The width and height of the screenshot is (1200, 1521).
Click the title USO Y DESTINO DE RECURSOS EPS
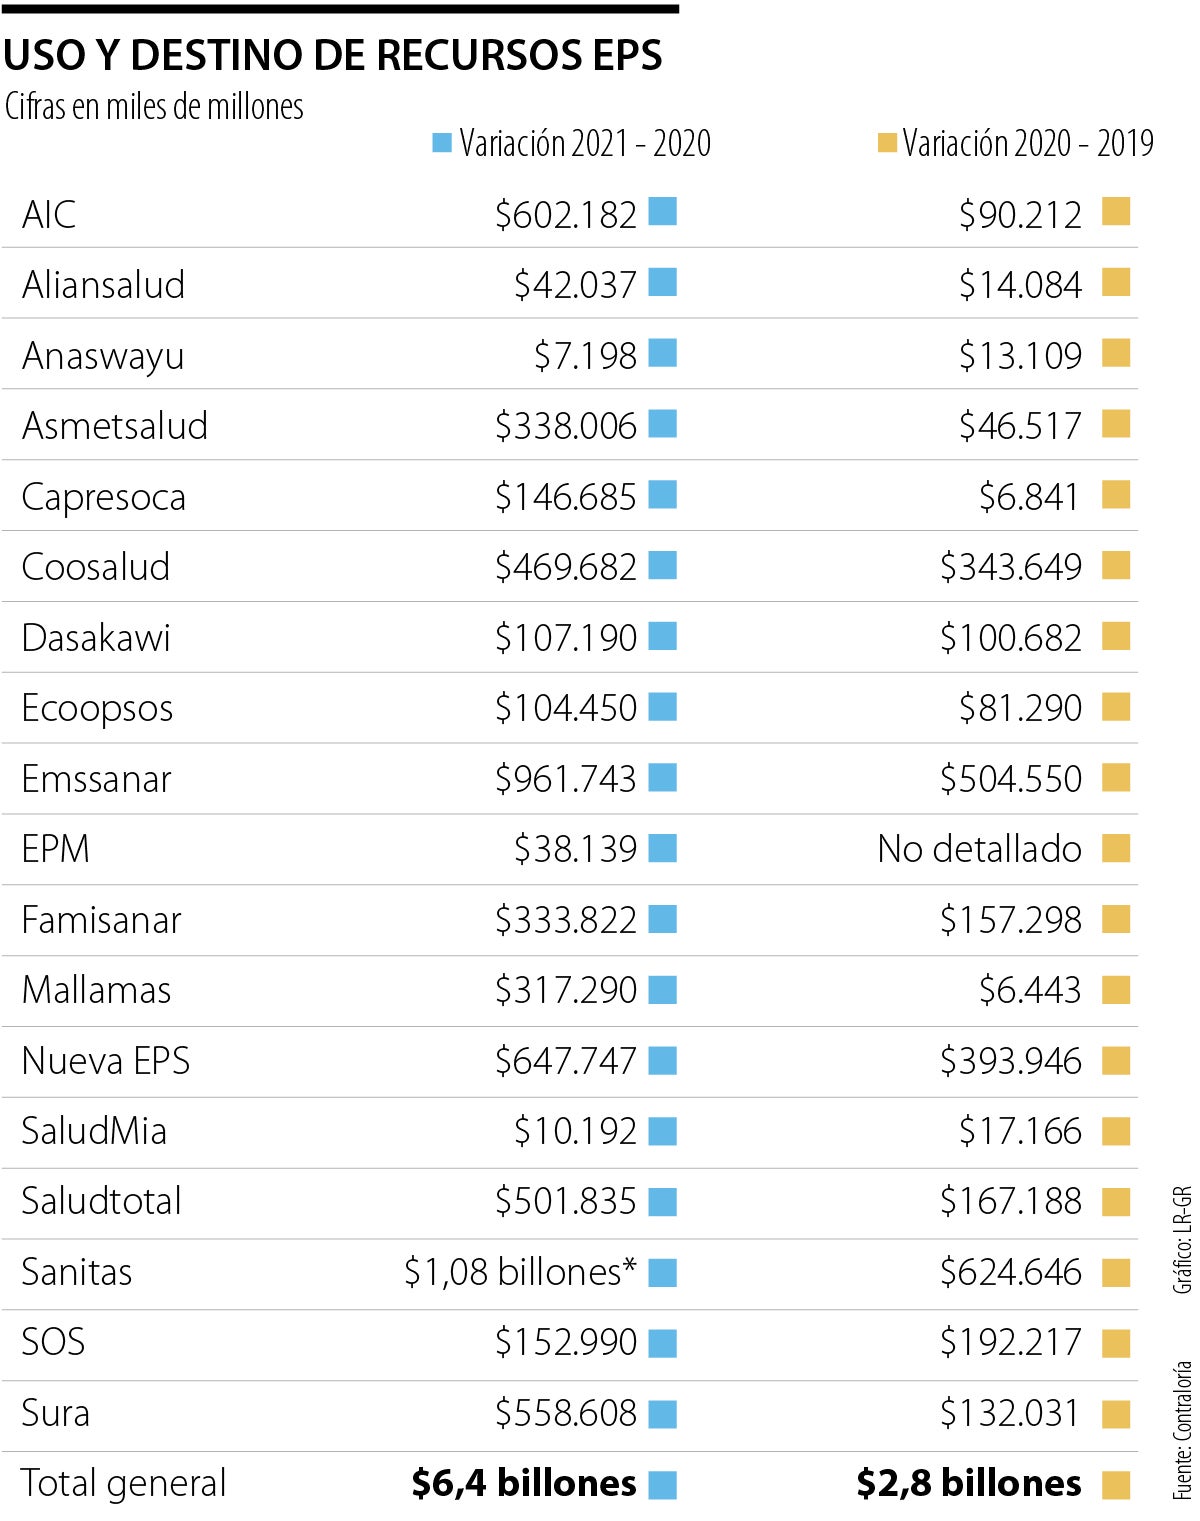[x=333, y=56]
